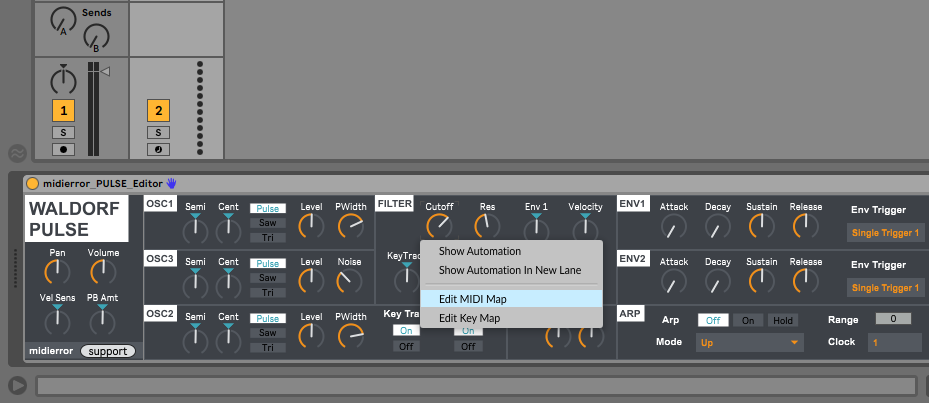
Task: Adjust the Send A knob
Action: tap(63, 20)
